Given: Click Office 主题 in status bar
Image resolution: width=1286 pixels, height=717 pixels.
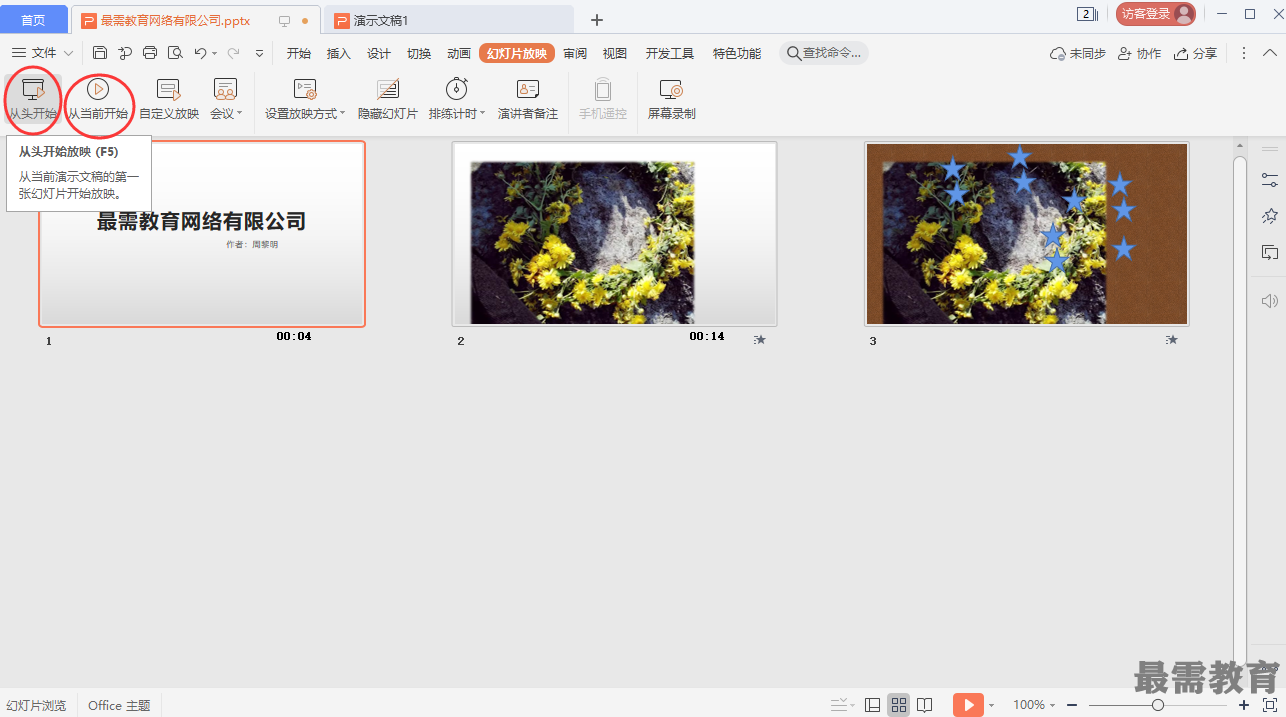Looking at the screenshot, I should (x=119, y=705).
